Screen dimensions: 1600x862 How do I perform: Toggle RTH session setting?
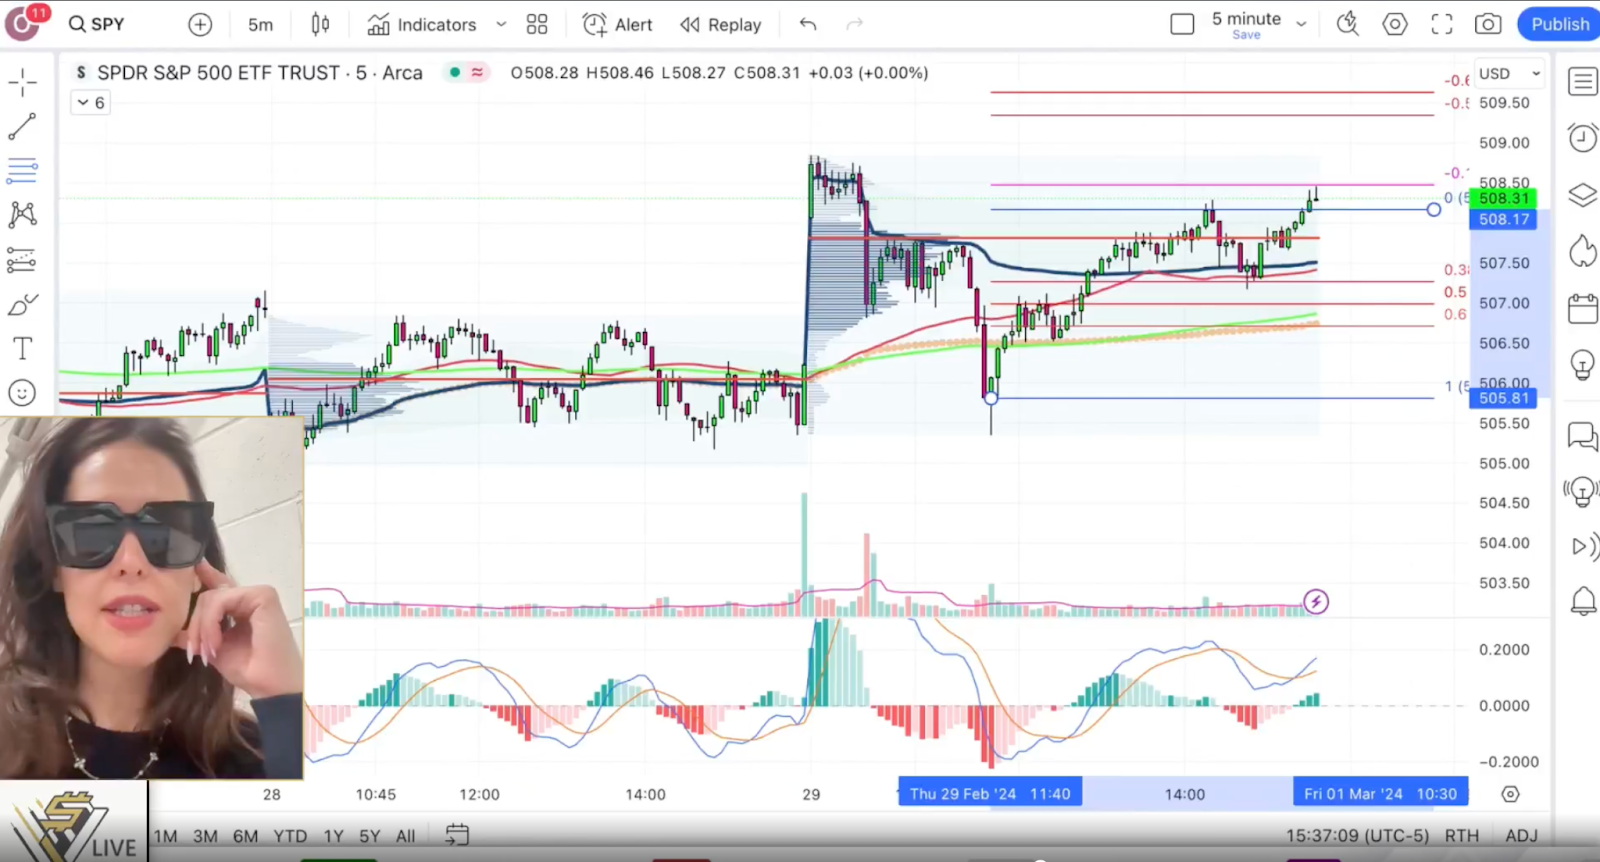click(x=1461, y=836)
